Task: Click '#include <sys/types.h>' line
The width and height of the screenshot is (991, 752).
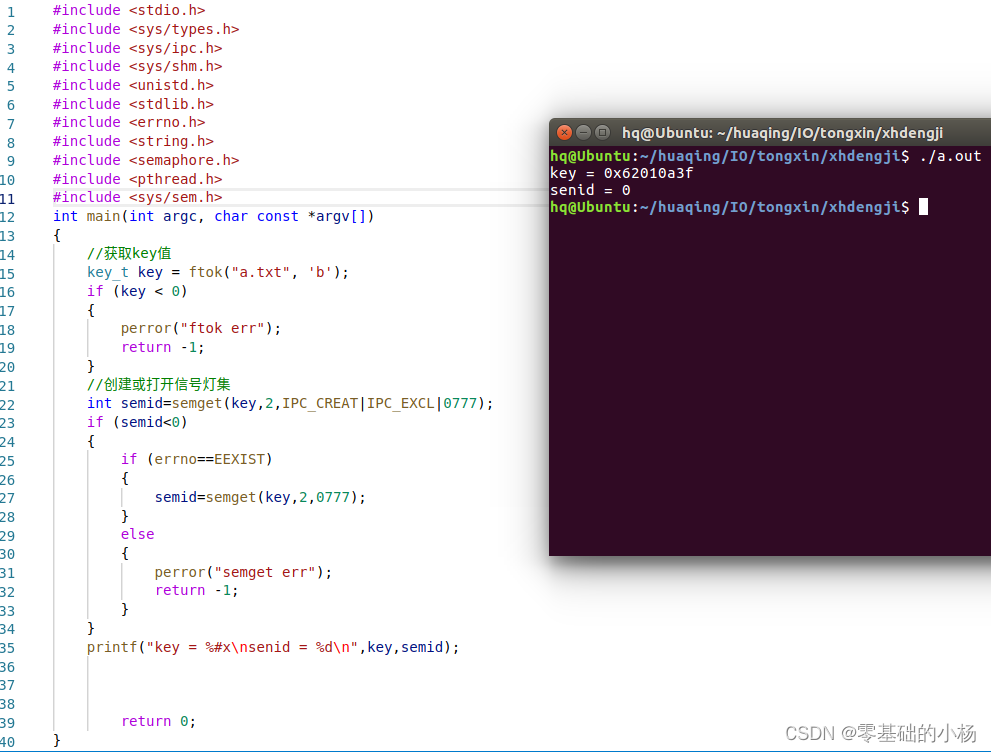Action: point(146,29)
